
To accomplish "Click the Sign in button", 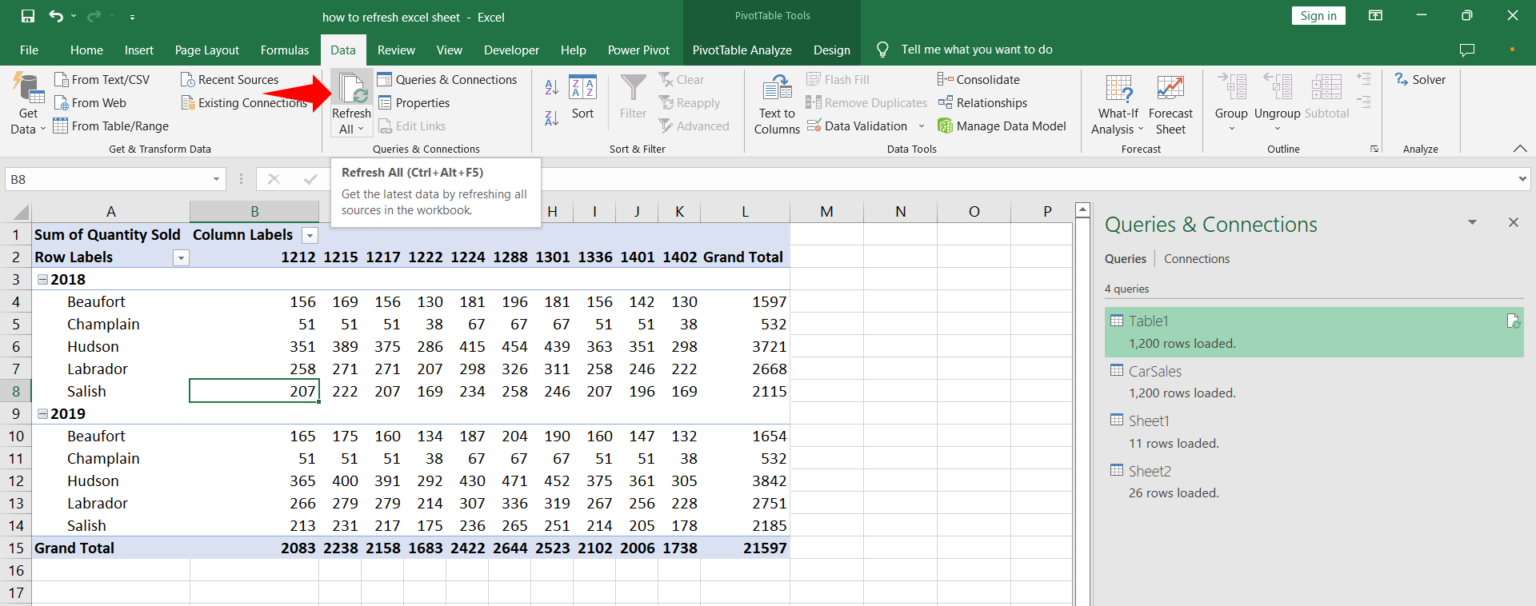I will coord(1318,16).
